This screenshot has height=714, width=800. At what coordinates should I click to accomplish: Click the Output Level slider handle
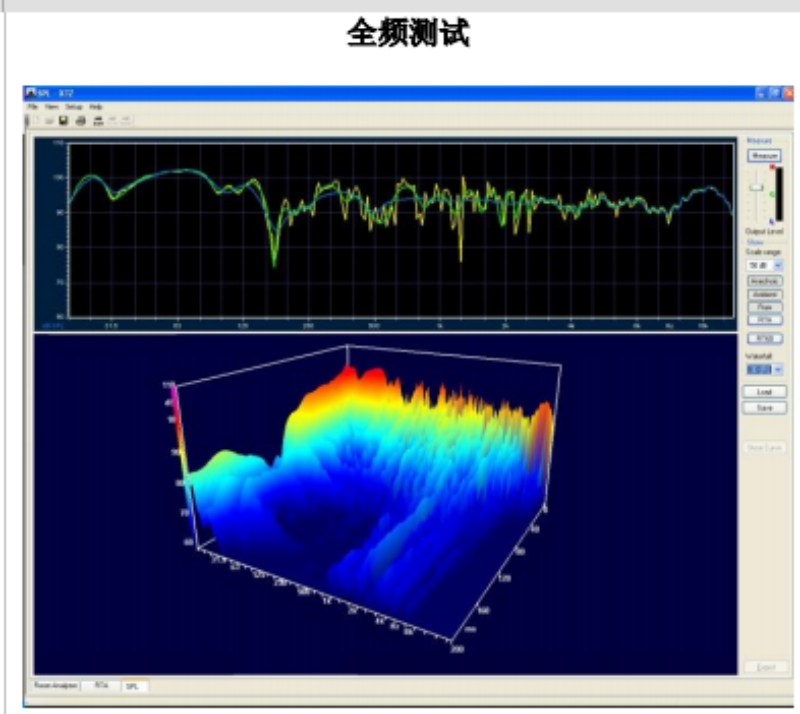757,188
